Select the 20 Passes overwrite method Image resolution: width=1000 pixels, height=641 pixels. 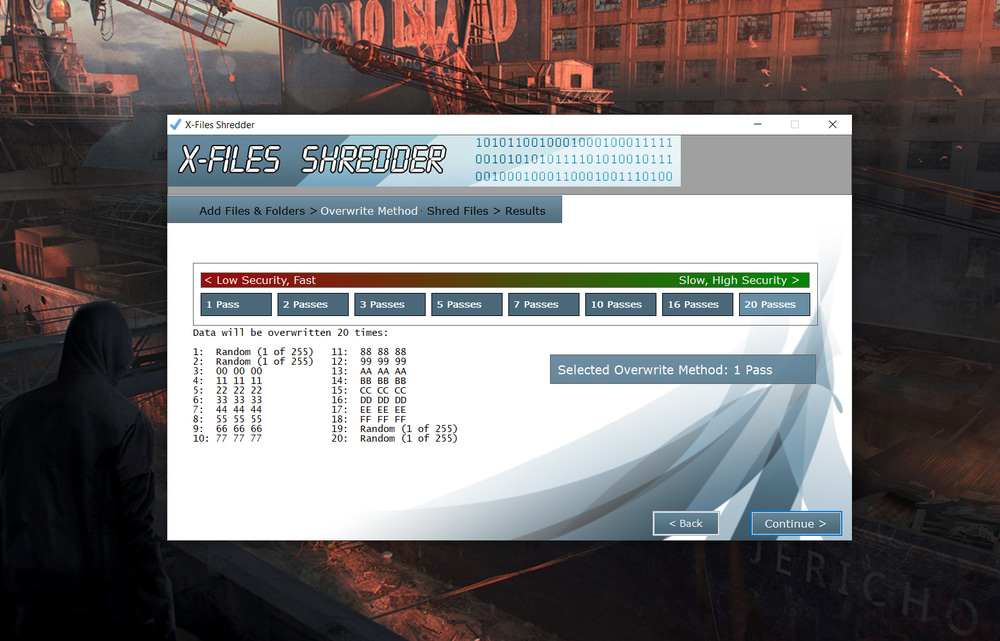tap(774, 305)
